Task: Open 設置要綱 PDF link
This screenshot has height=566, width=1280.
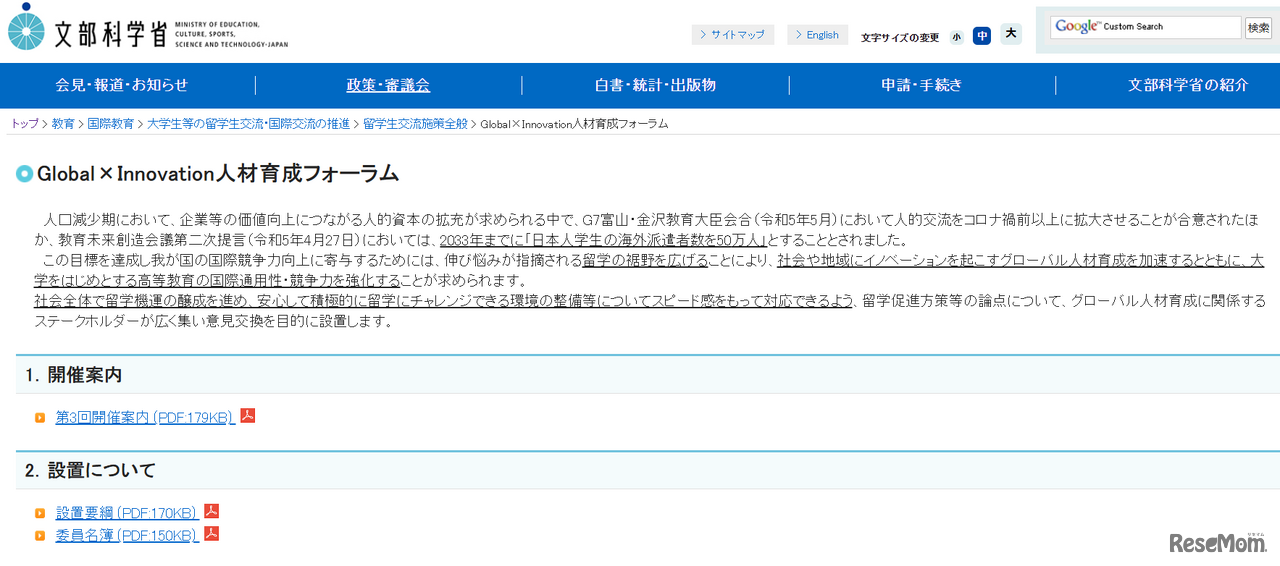Action: (127, 513)
